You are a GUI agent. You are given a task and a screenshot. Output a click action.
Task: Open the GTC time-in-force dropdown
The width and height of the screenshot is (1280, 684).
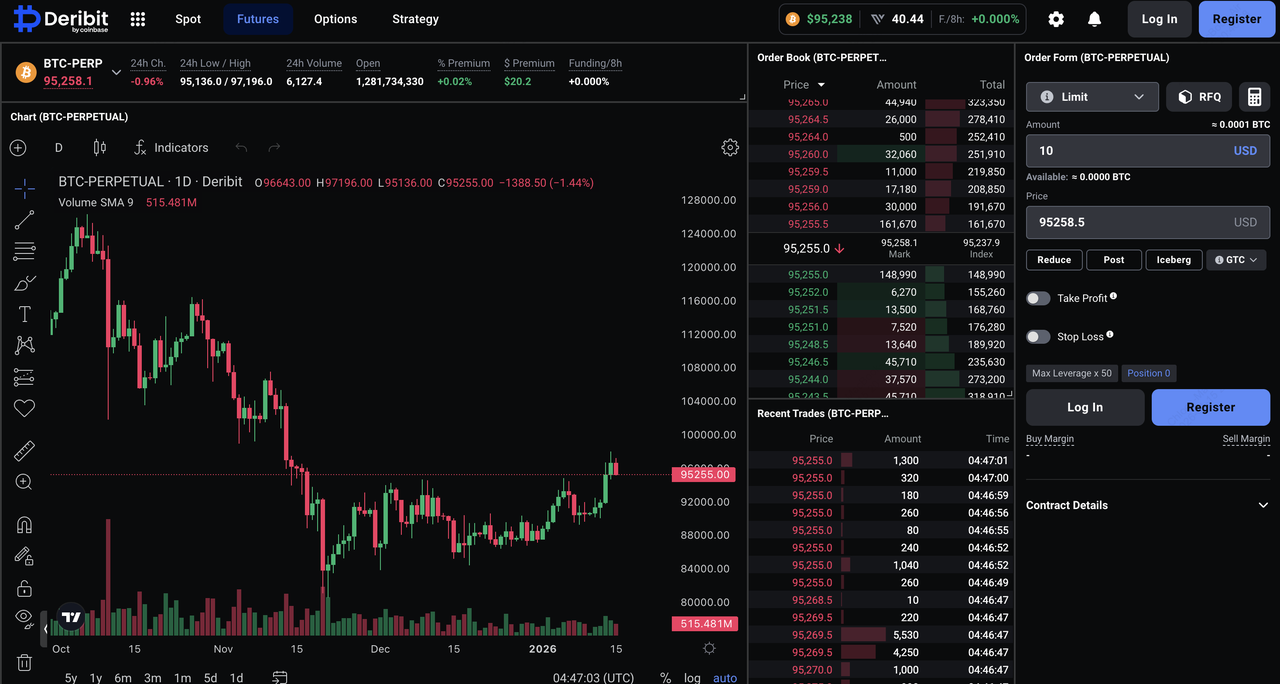pyautogui.click(x=1236, y=260)
